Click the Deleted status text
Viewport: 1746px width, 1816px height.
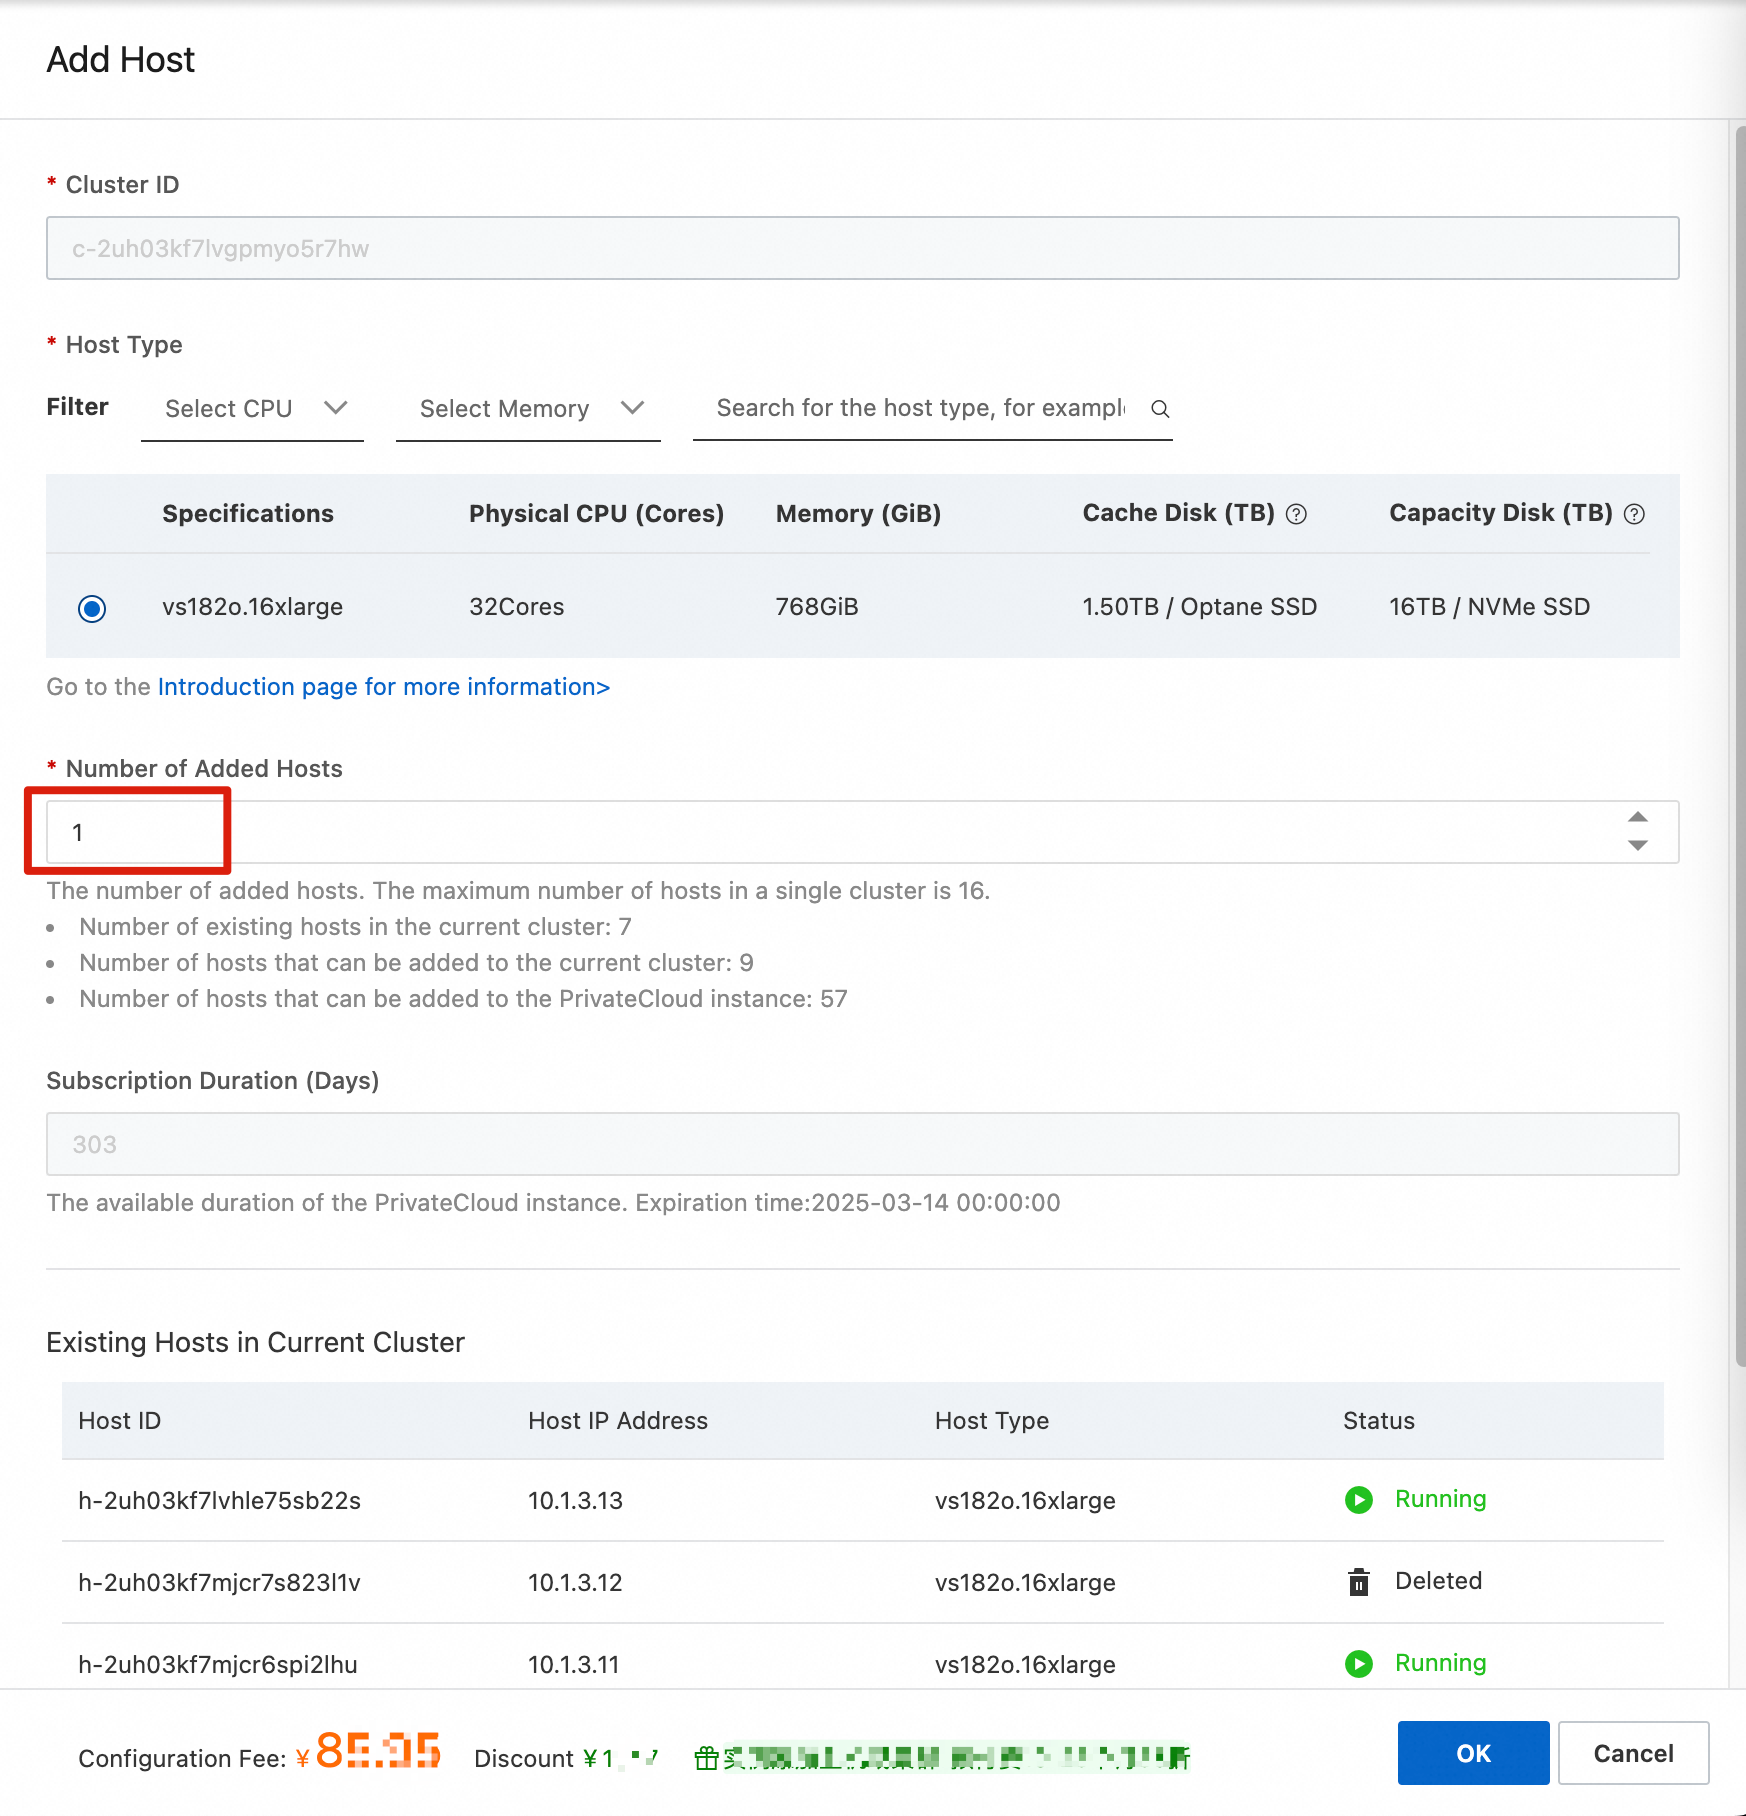pyautogui.click(x=1439, y=1581)
